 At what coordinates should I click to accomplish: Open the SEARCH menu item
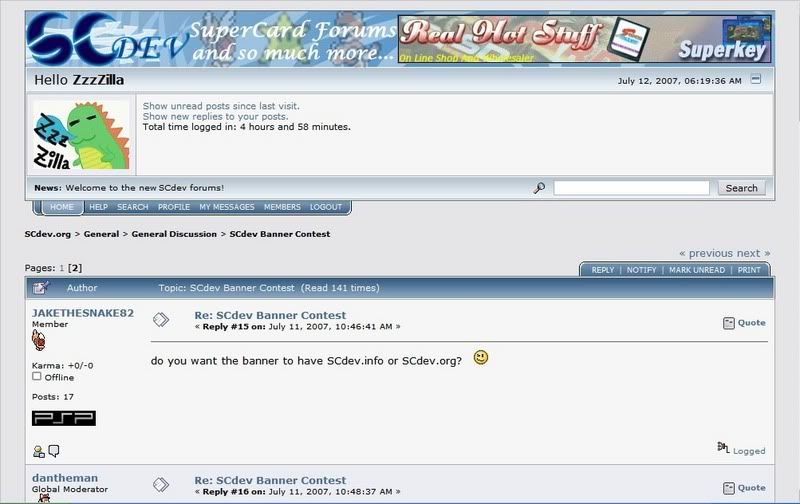click(x=133, y=207)
